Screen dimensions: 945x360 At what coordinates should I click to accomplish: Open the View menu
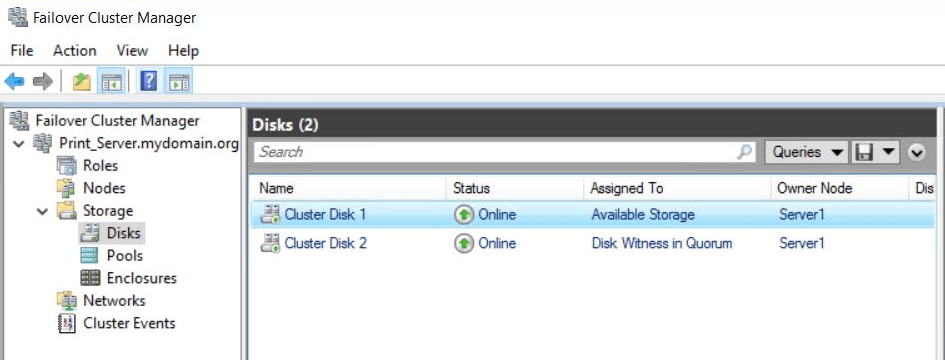pyautogui.click(x=133, y=51)
